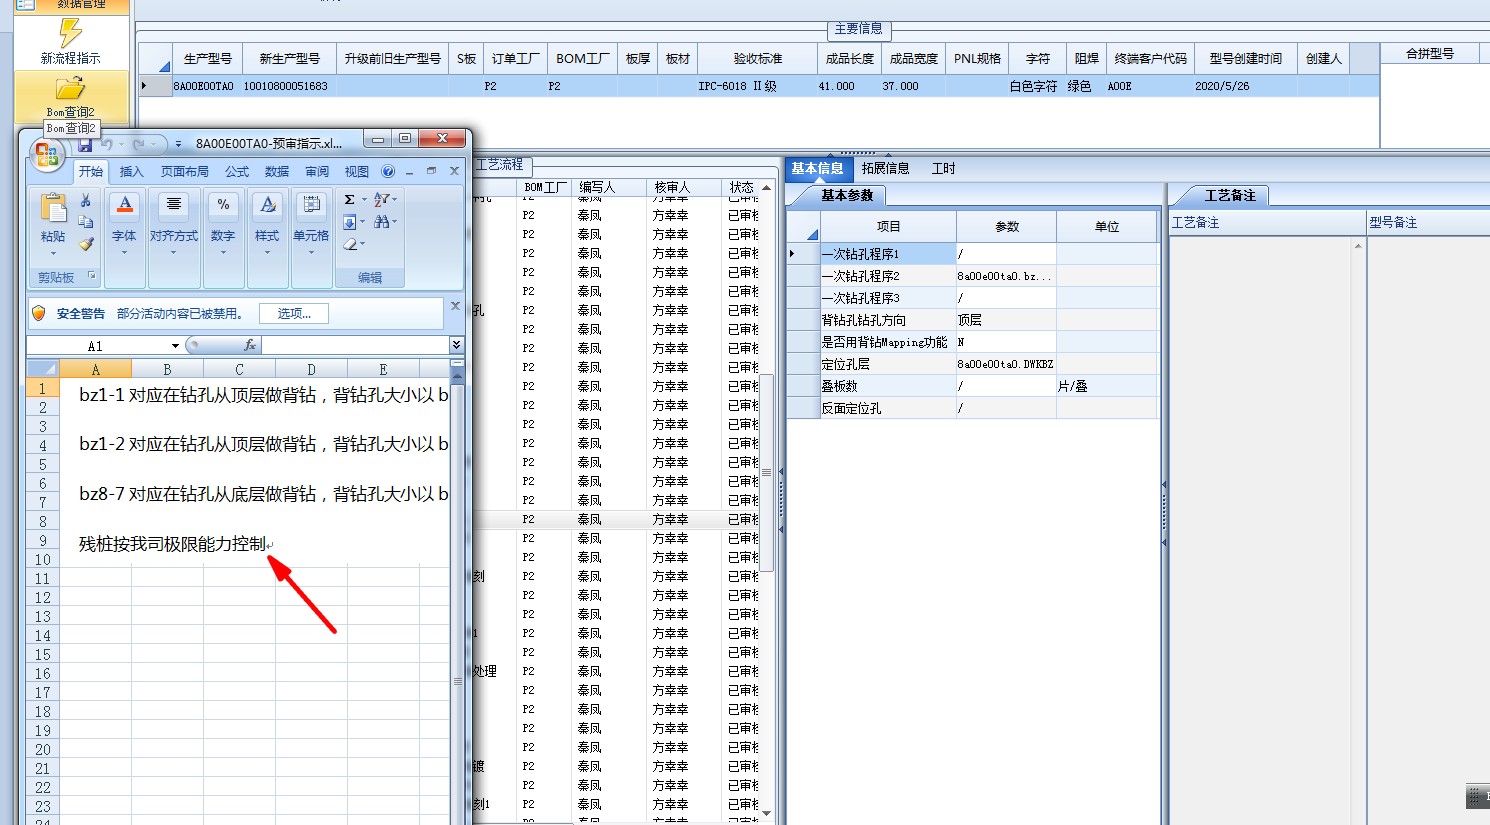Open the 基本信息 tab
This screenshot has height=825, width=1490.
tap(818, 168)
